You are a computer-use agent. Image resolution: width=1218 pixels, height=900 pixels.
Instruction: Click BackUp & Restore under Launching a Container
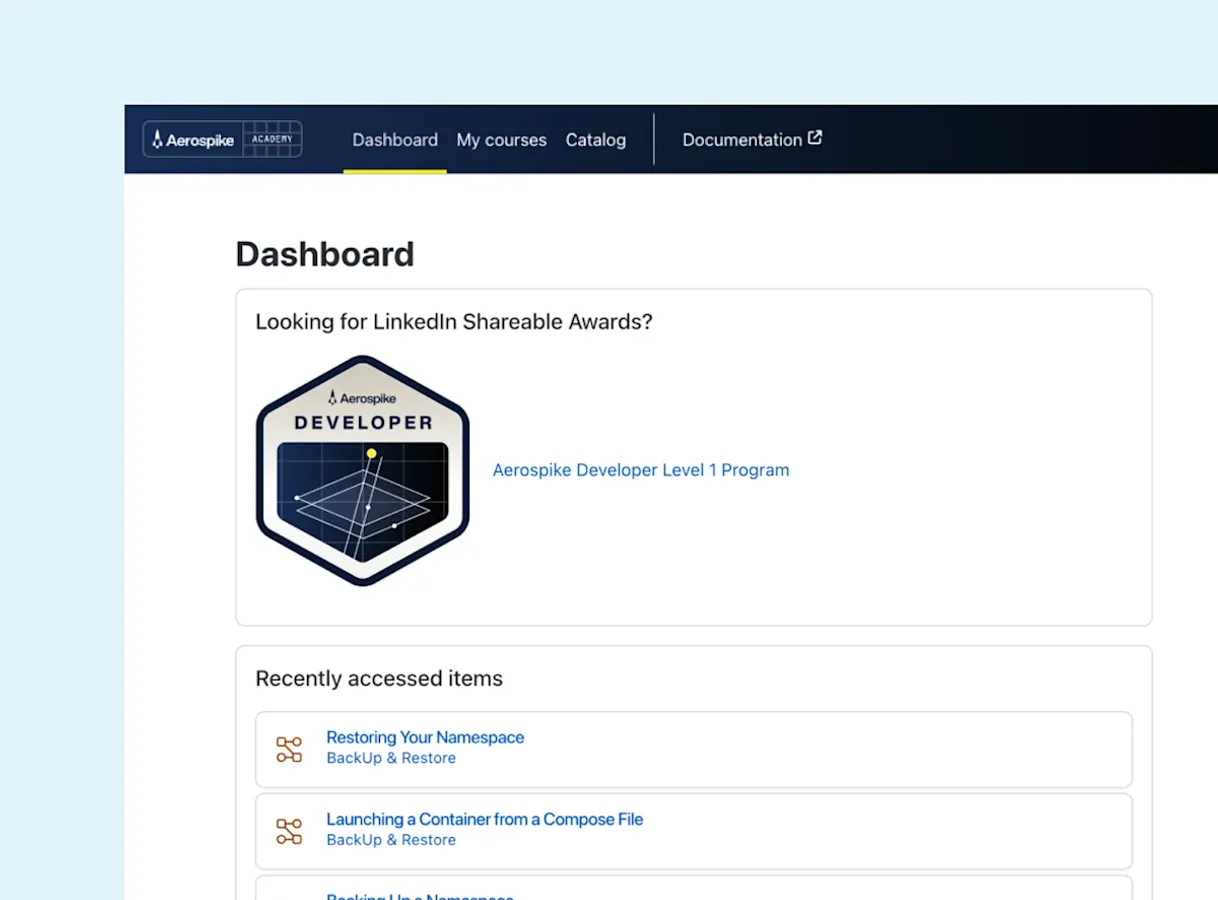coord(391,840)
